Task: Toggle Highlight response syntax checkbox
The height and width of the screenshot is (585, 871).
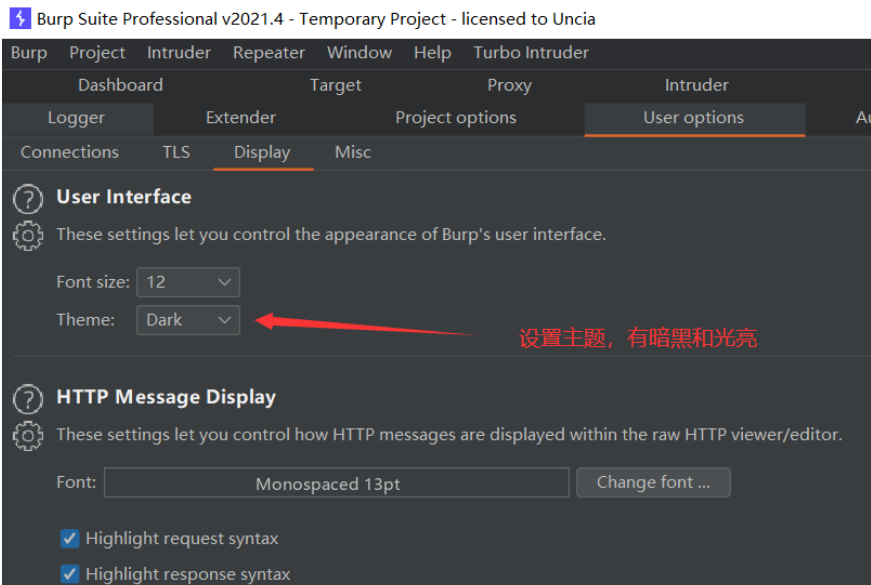Action: coord(69,574)
